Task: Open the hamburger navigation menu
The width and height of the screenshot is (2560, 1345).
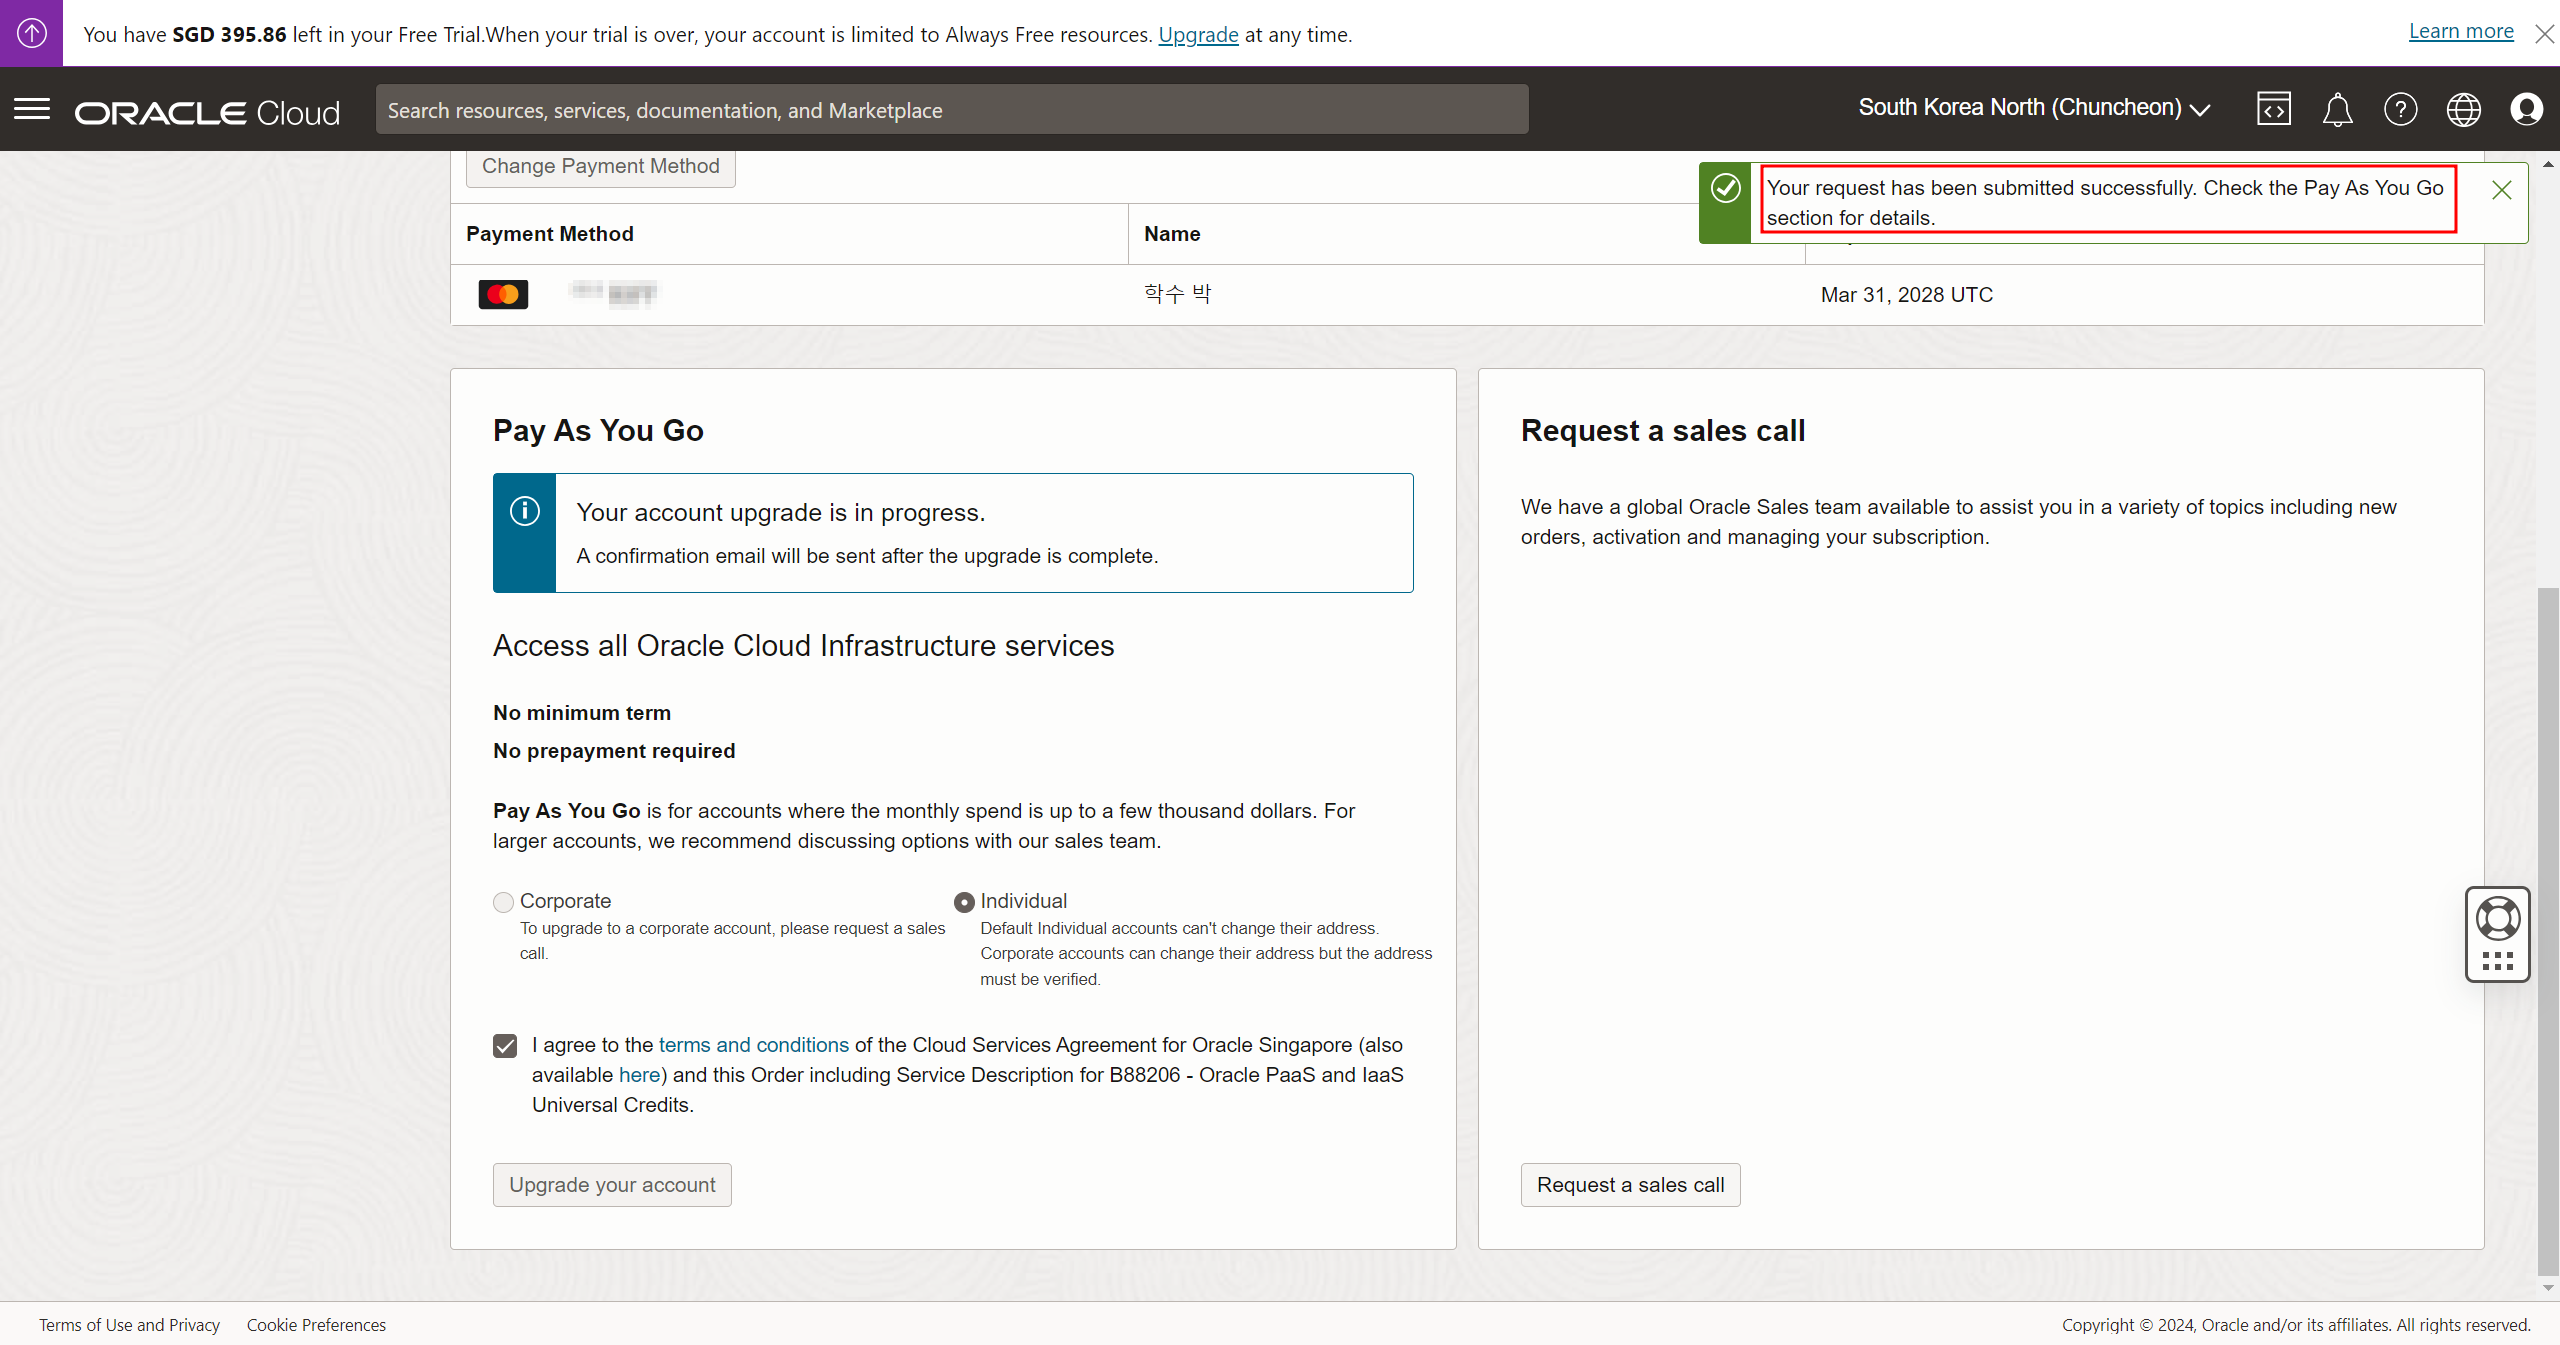Action: click(32, 109)
